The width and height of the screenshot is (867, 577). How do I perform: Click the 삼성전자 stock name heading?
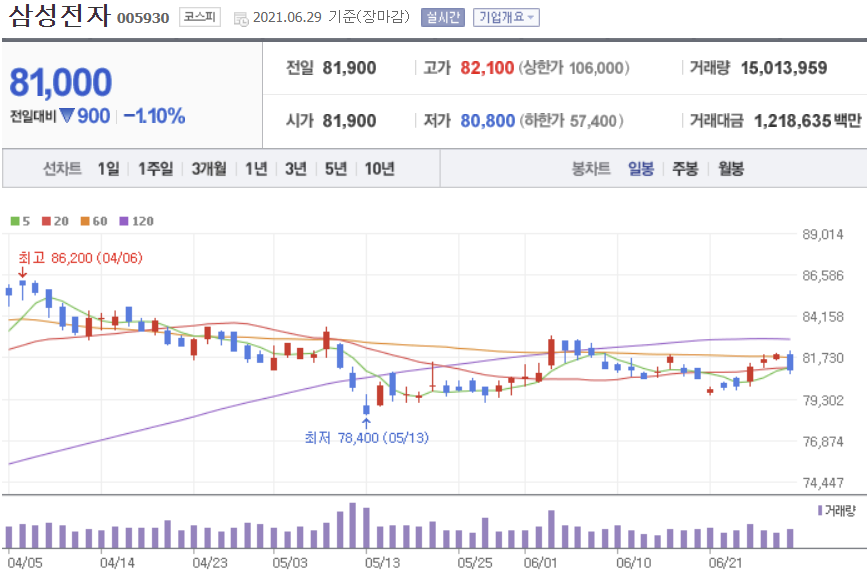tap(60, 15)
